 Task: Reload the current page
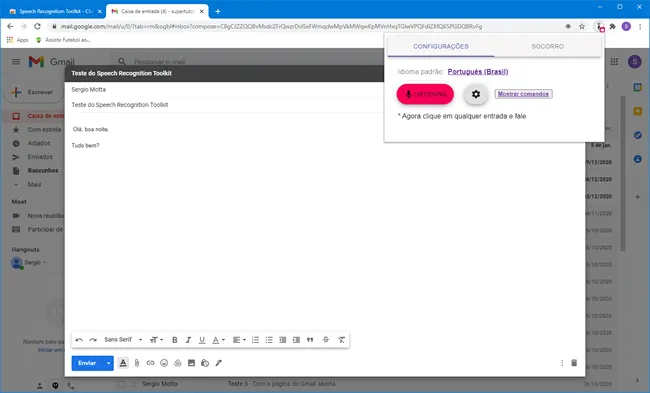coord(37,27)
